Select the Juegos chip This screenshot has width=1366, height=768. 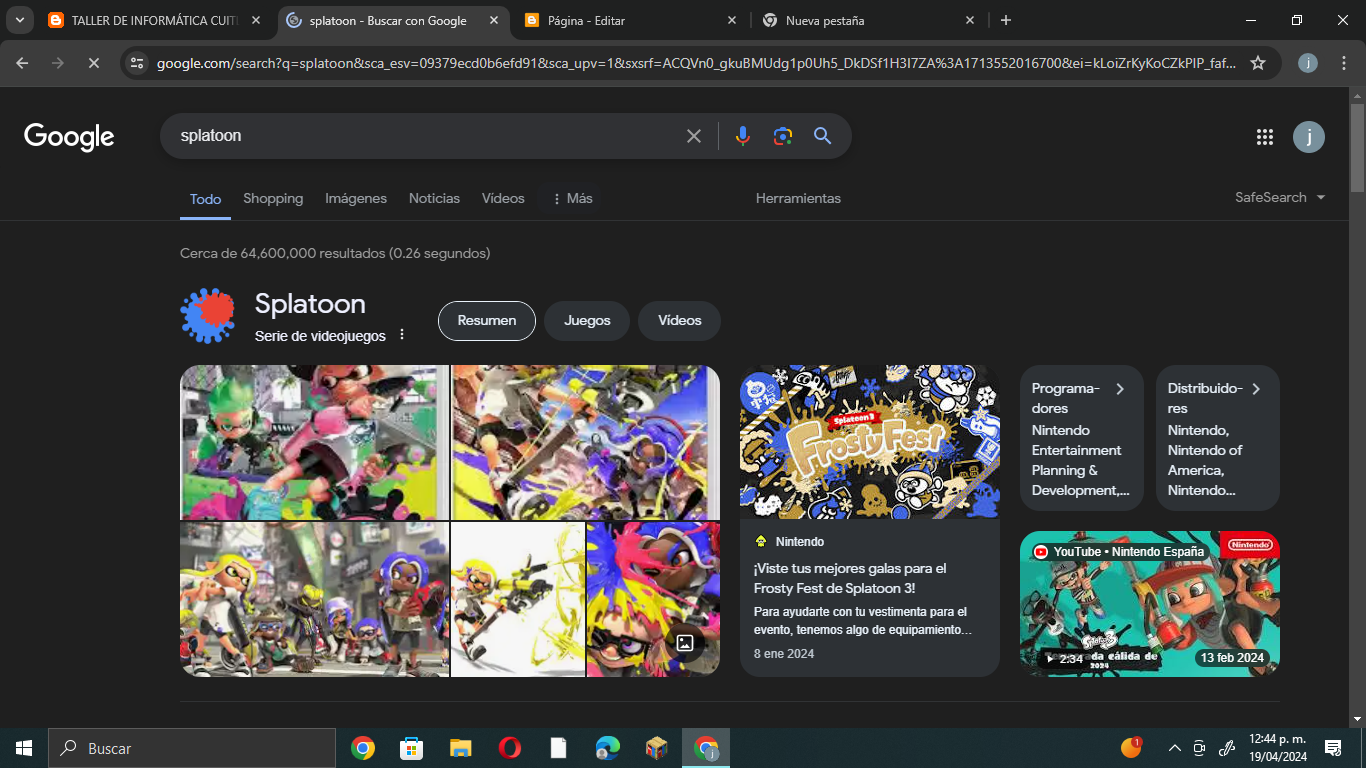pyautogui.click(x=587, y=321)
